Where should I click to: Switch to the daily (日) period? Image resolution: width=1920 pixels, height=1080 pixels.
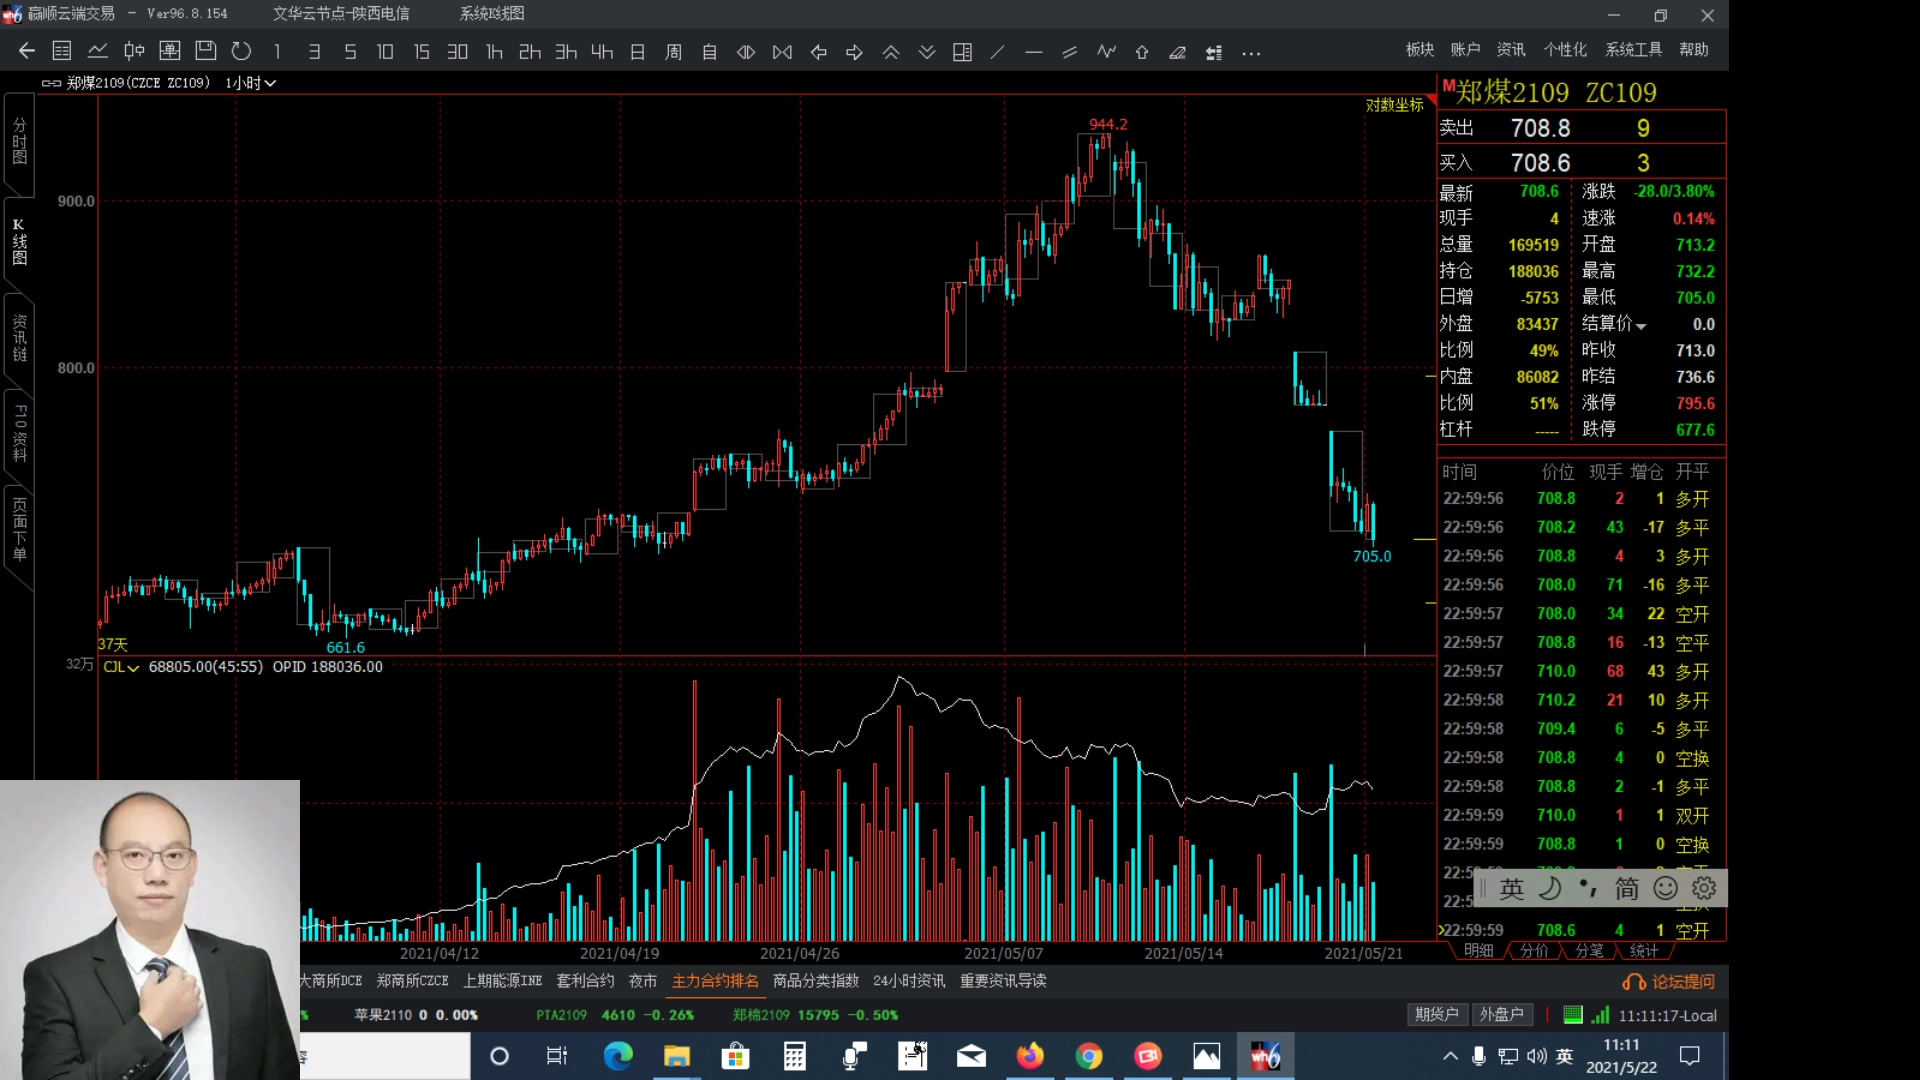tap(638, 52)
